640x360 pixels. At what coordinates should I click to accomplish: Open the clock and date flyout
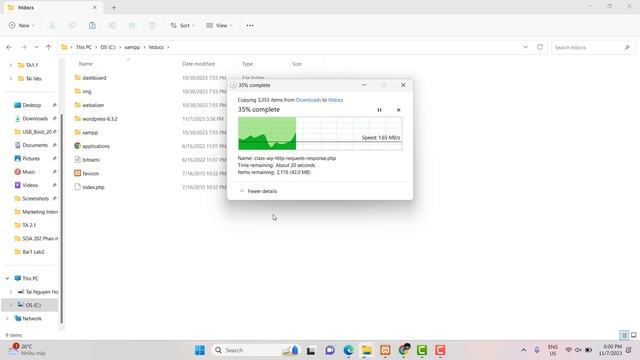coord(611,350)
